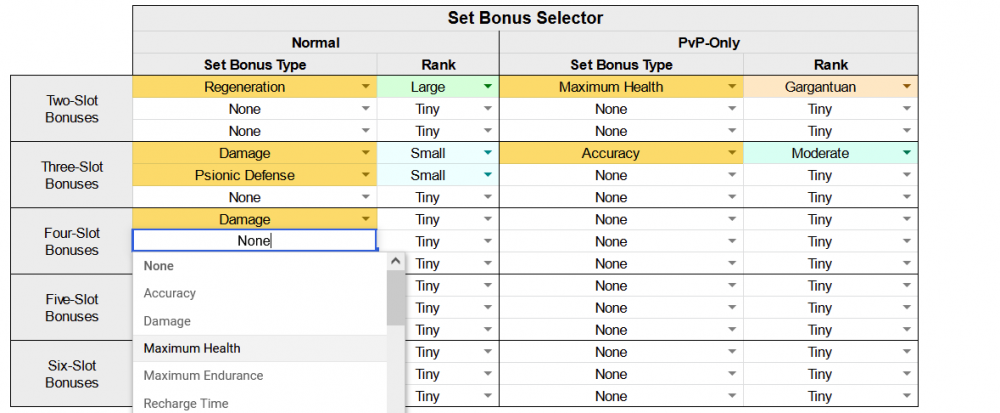Select Maximum Endurance option in the list
The height and width of the screenshot is (413, 1000).
[x=203, y=375]
